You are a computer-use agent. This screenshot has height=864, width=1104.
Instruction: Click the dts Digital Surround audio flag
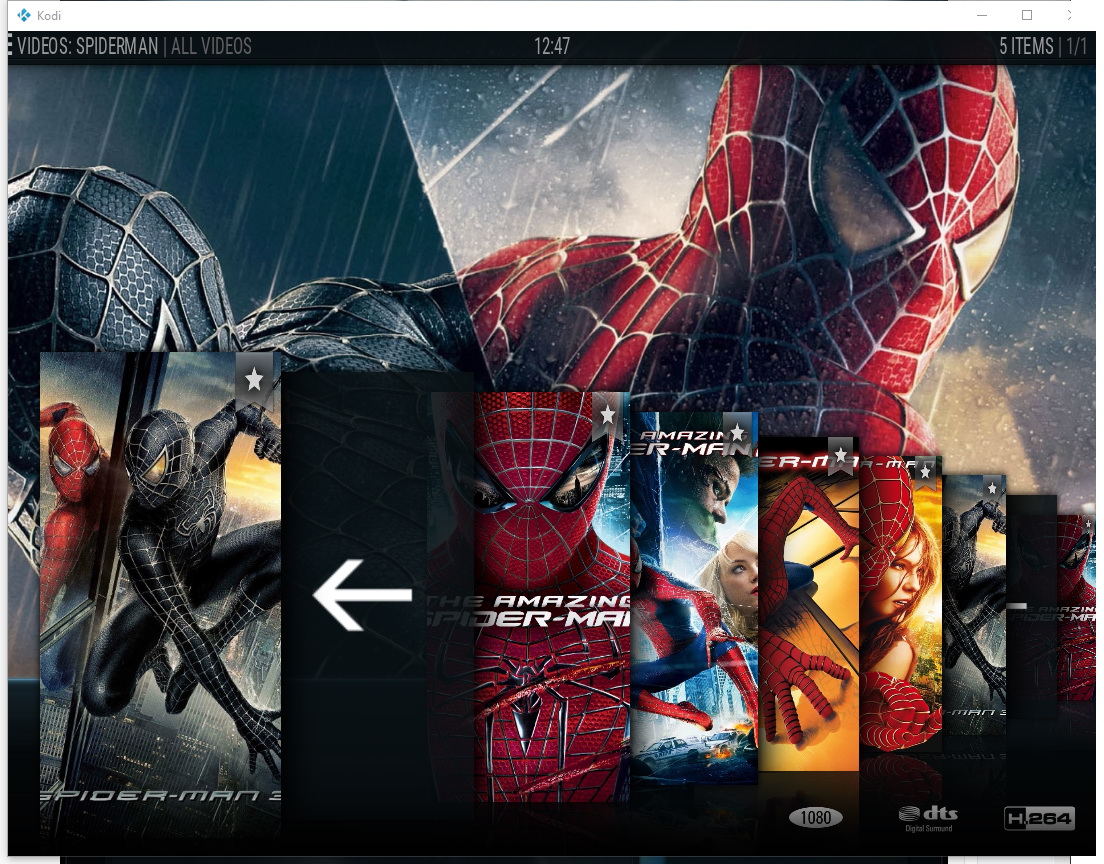929,818
